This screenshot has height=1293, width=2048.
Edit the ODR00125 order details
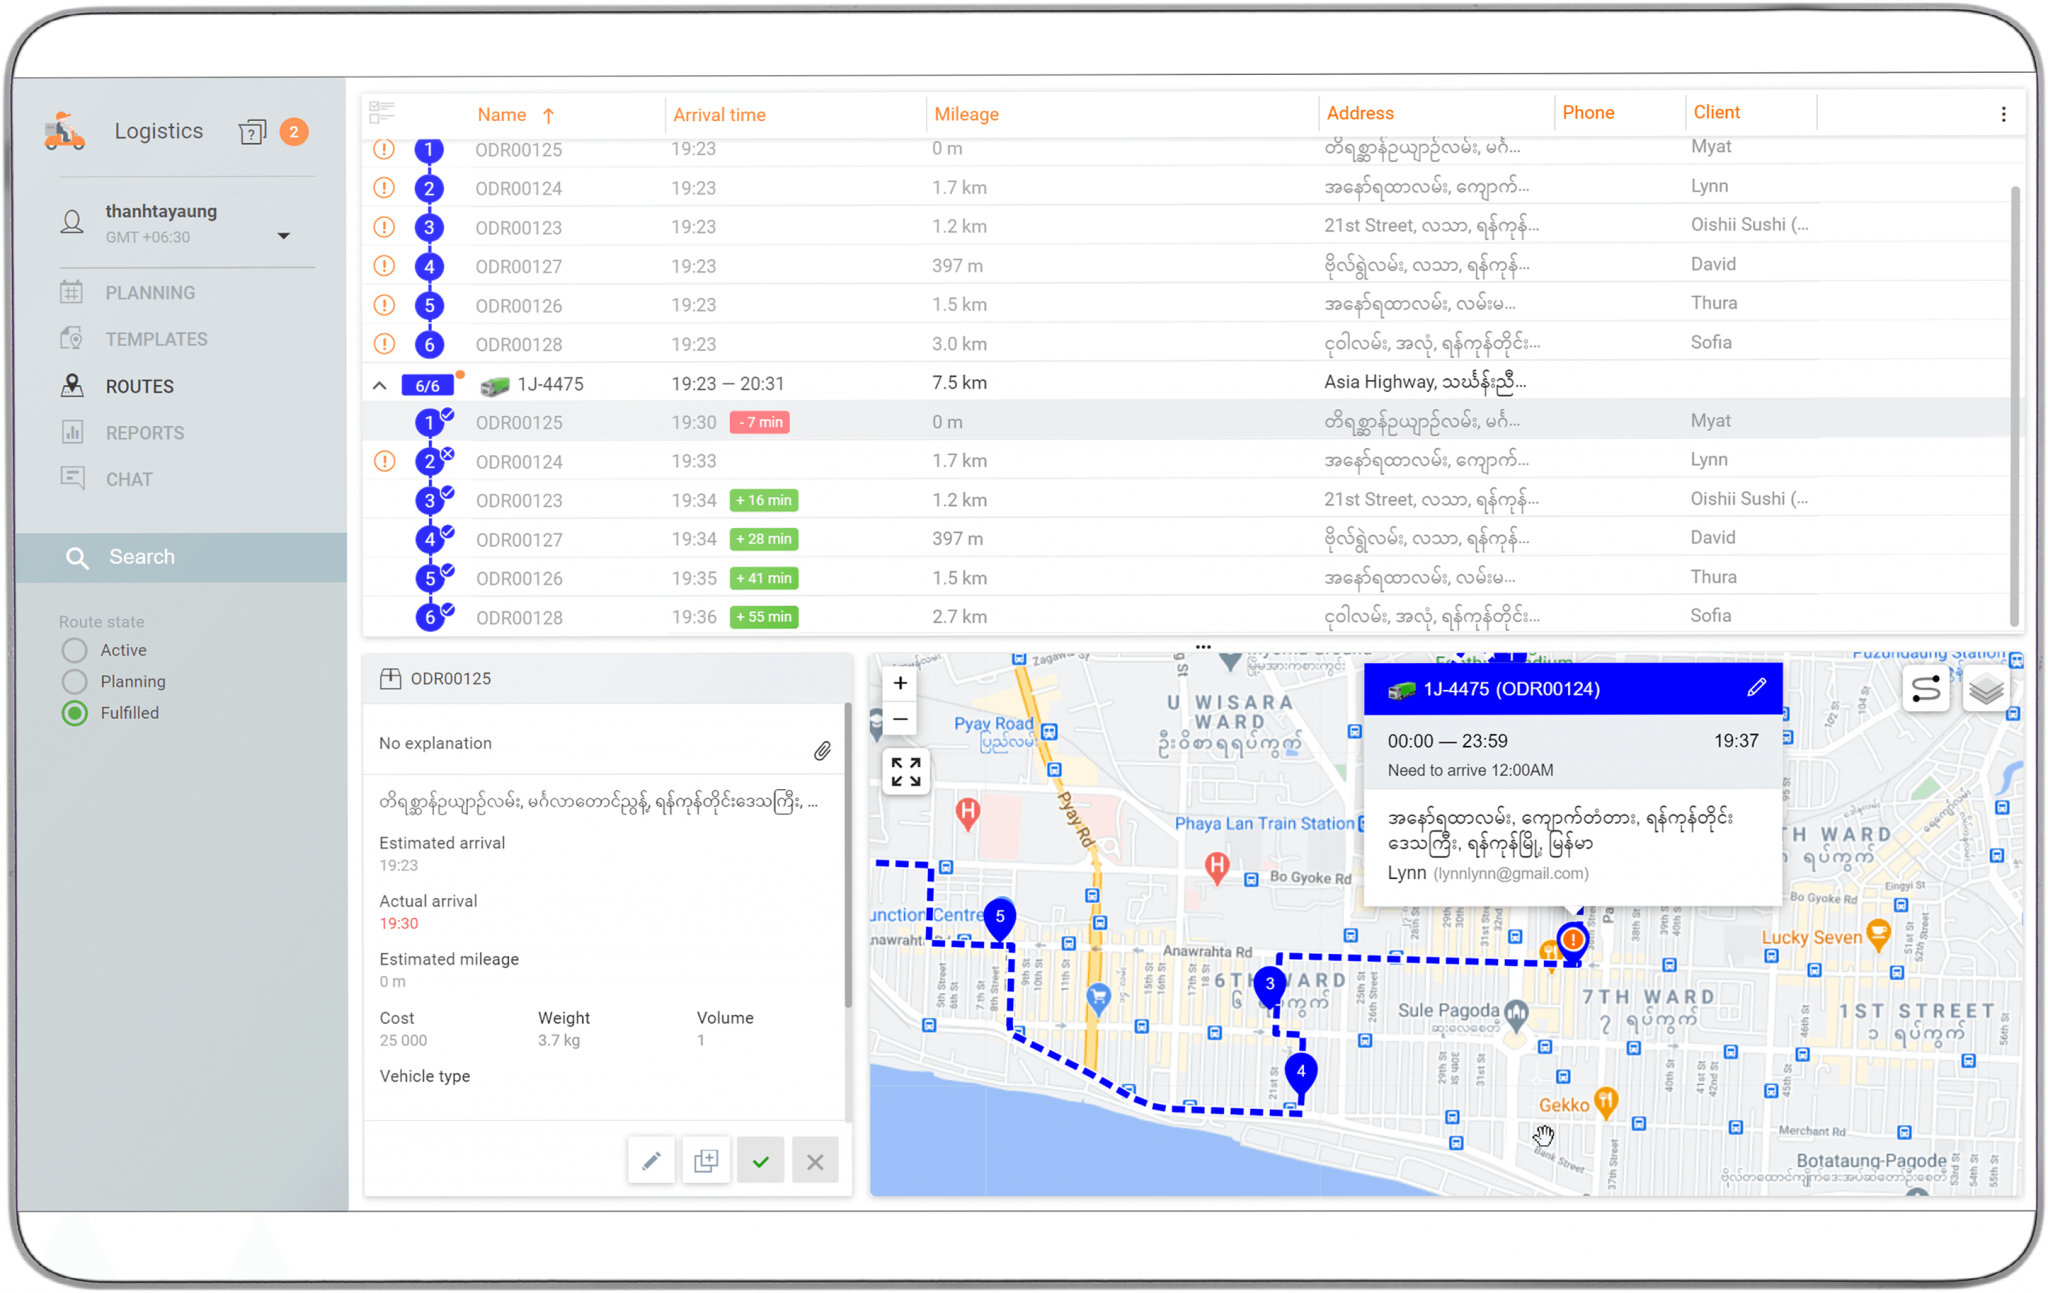(651, 1160)
